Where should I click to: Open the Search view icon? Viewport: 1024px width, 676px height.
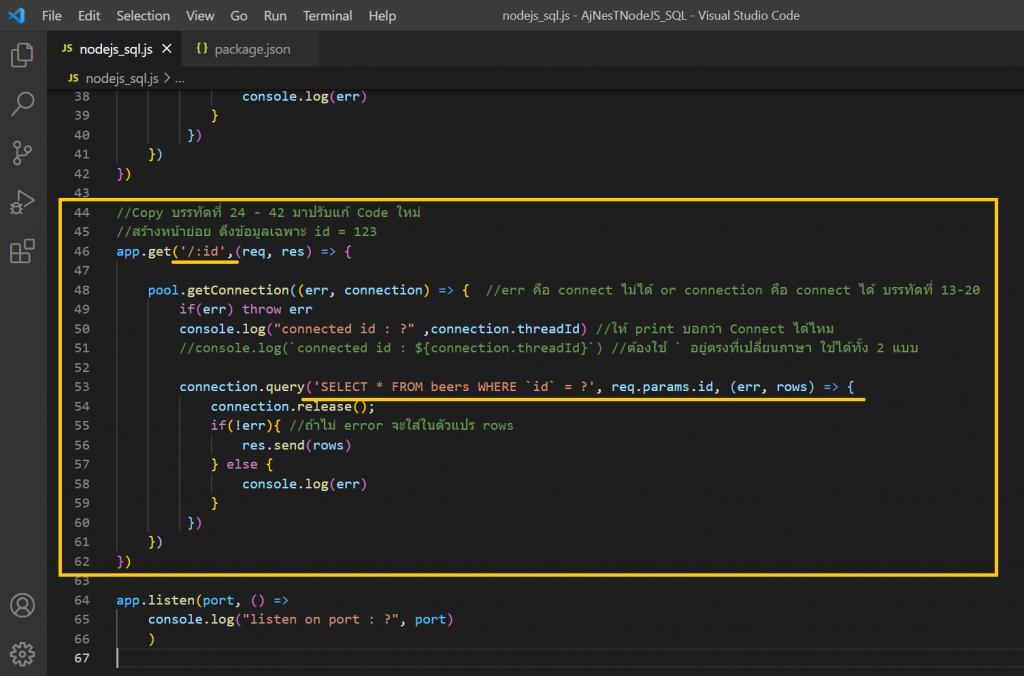point(22,104)
